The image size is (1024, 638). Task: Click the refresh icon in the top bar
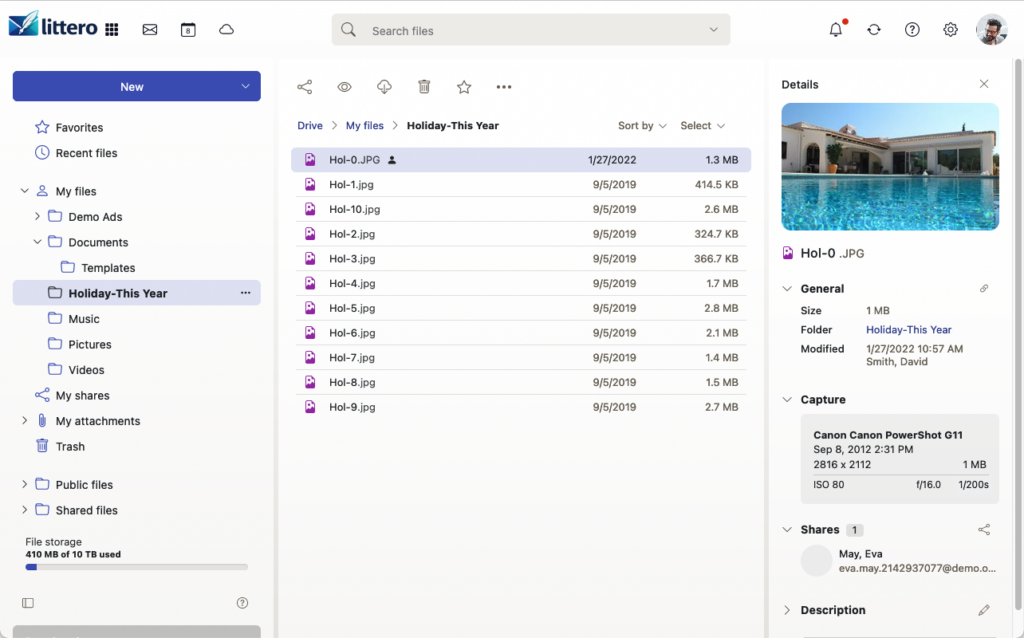[x=874, y=30]
